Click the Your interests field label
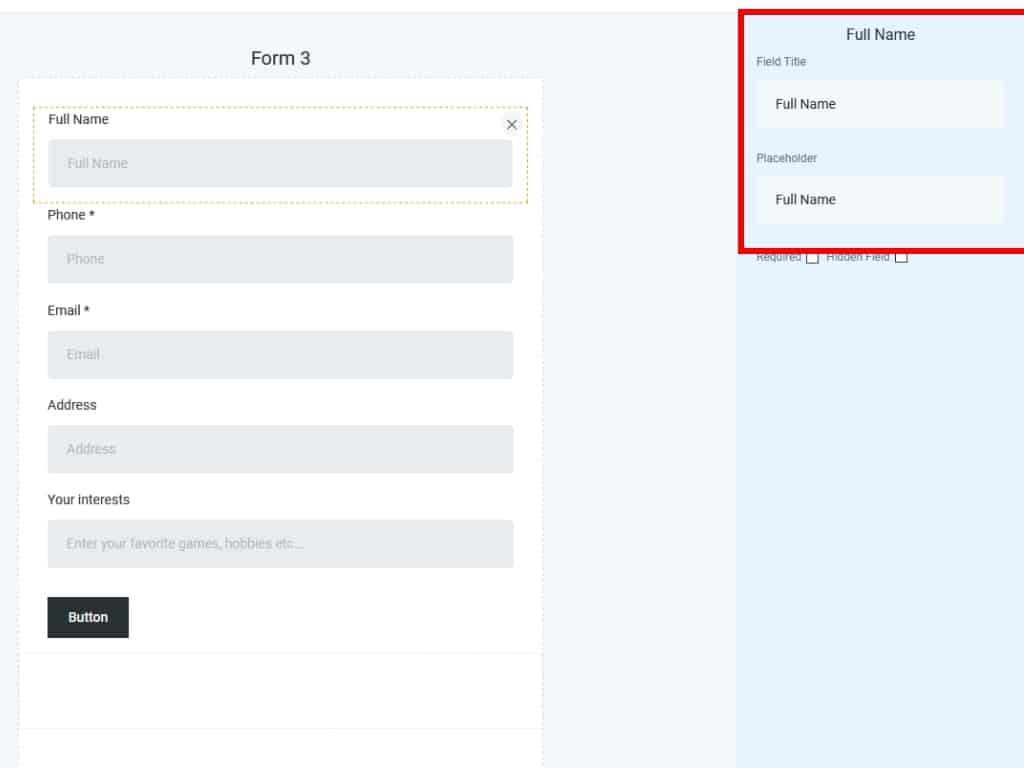The image size is (1024, 768). coord(88,499)
